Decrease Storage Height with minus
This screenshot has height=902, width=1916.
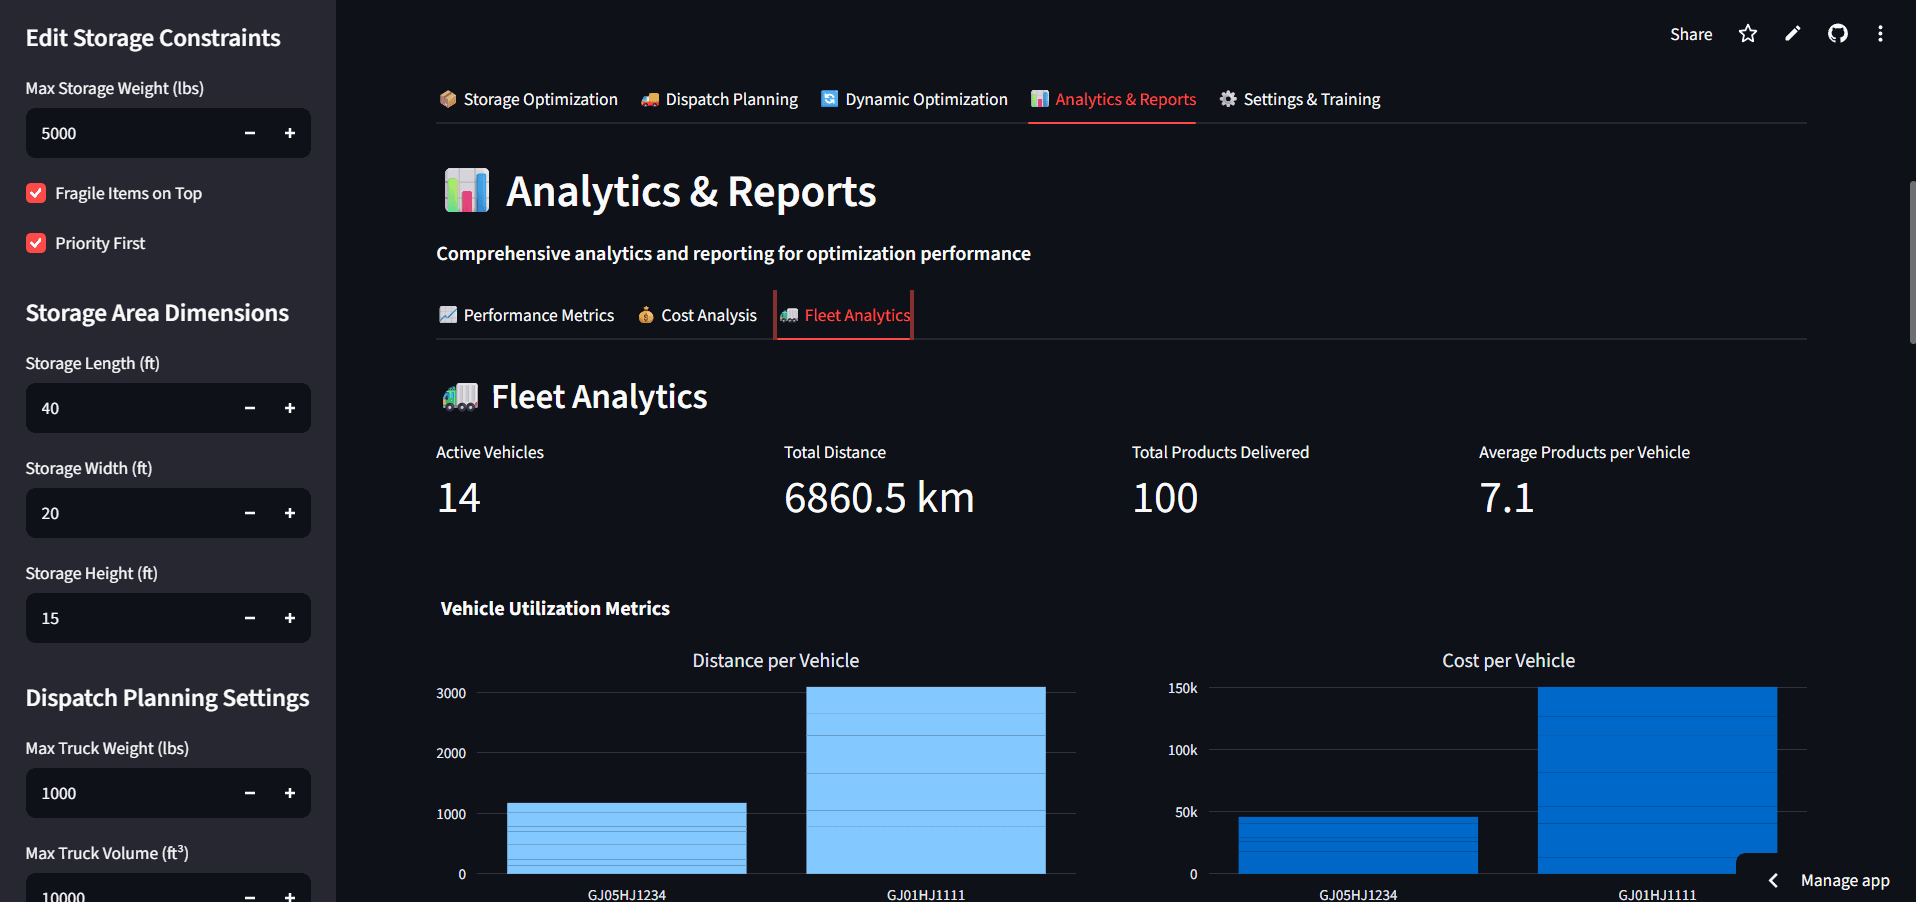(x=250, y=618)
